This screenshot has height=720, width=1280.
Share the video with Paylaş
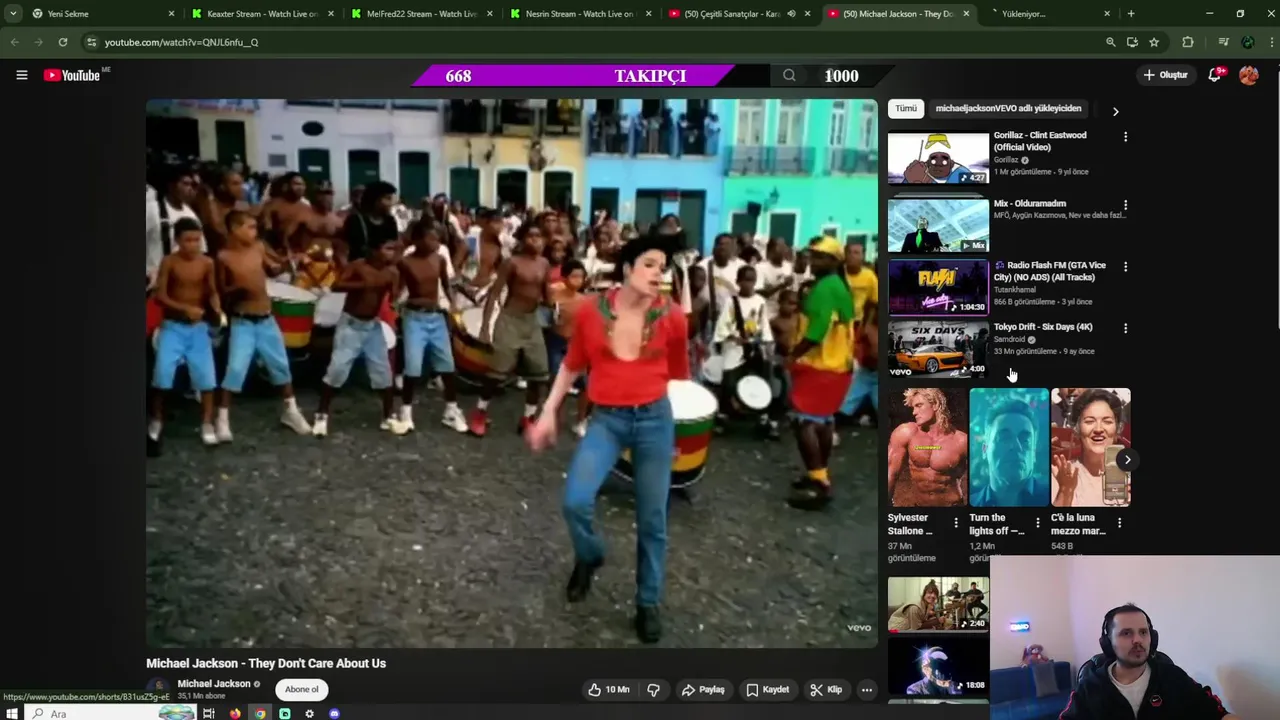coord(703,689)
